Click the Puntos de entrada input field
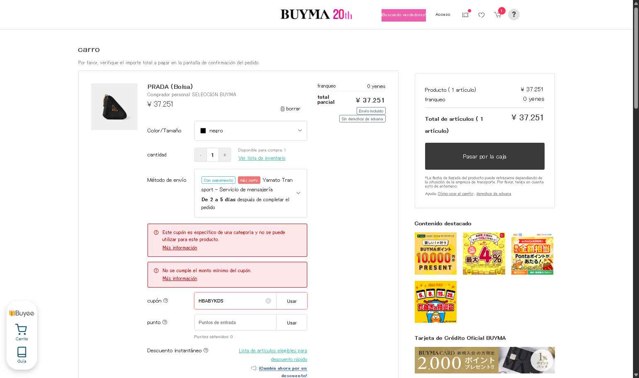Screen dimensions: 639x378 click(235, 323)
